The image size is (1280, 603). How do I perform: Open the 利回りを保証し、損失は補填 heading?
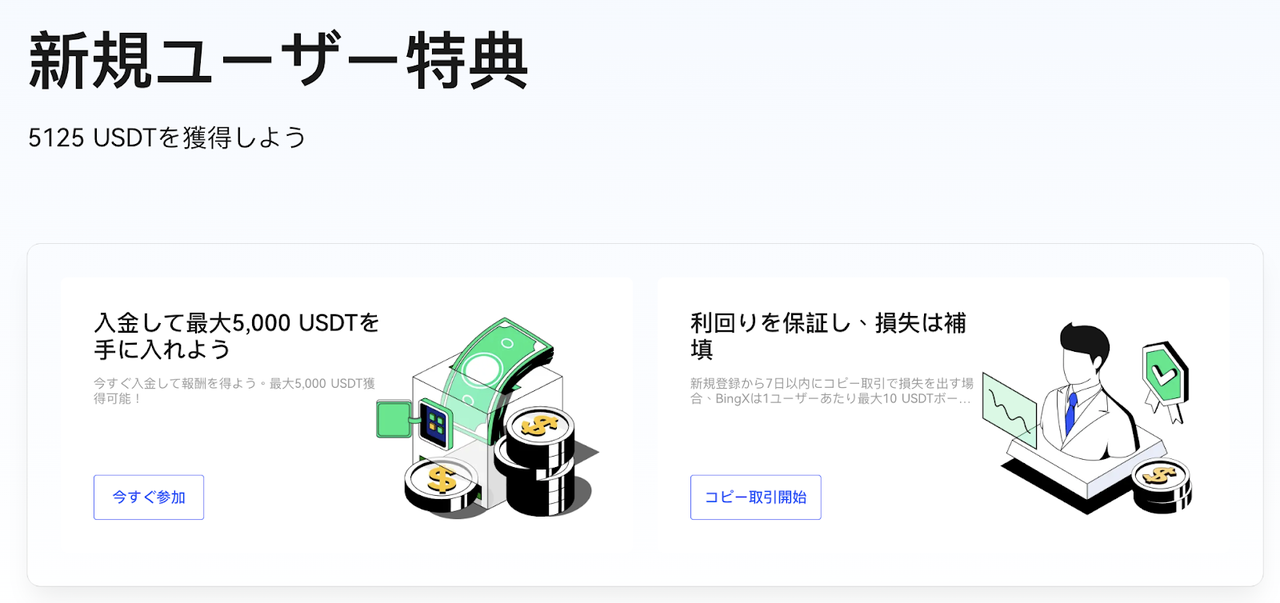(829, 336)
